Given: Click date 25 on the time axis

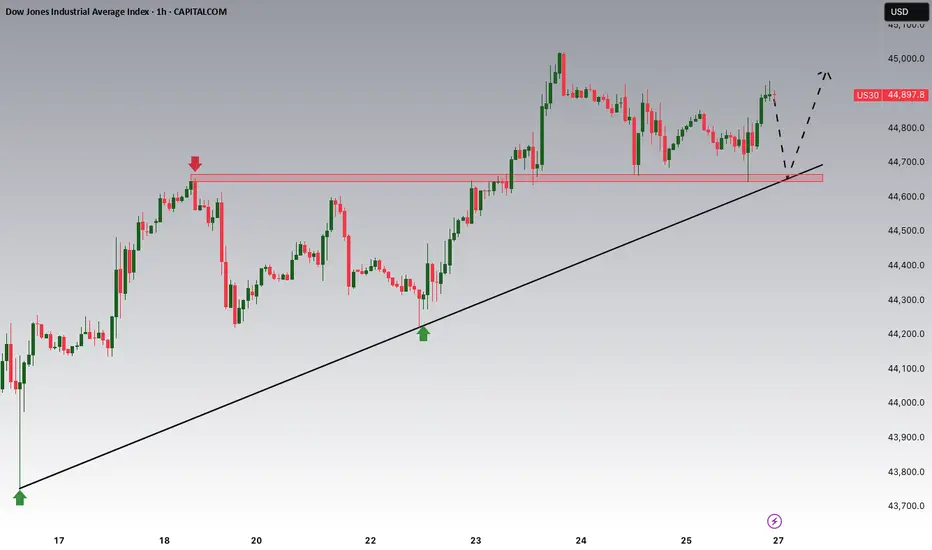Looking at the screenshot, I should point(686,540).
